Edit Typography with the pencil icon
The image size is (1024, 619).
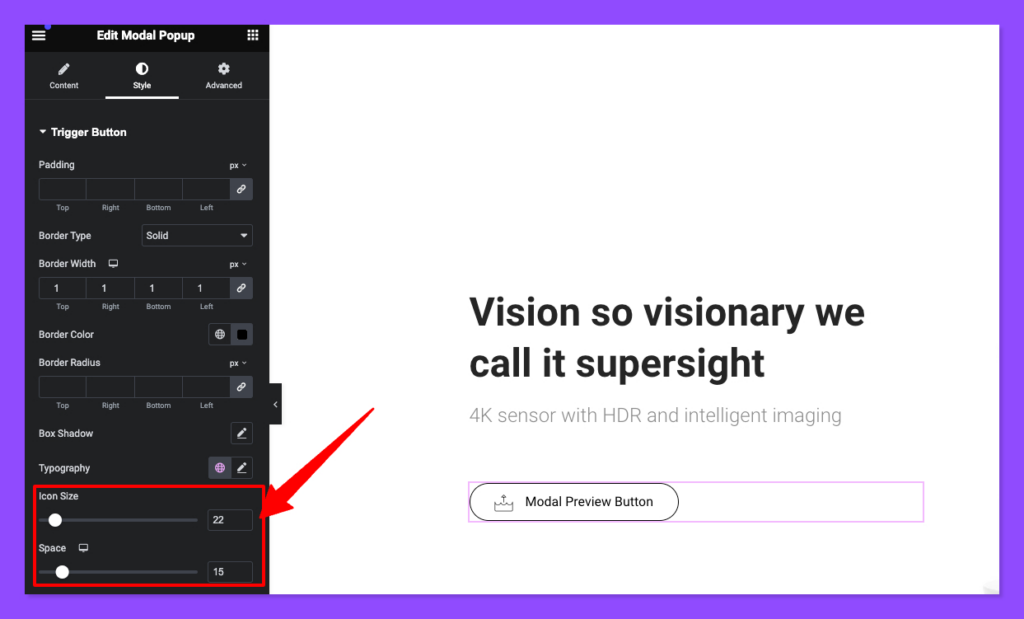coord(242,468)
